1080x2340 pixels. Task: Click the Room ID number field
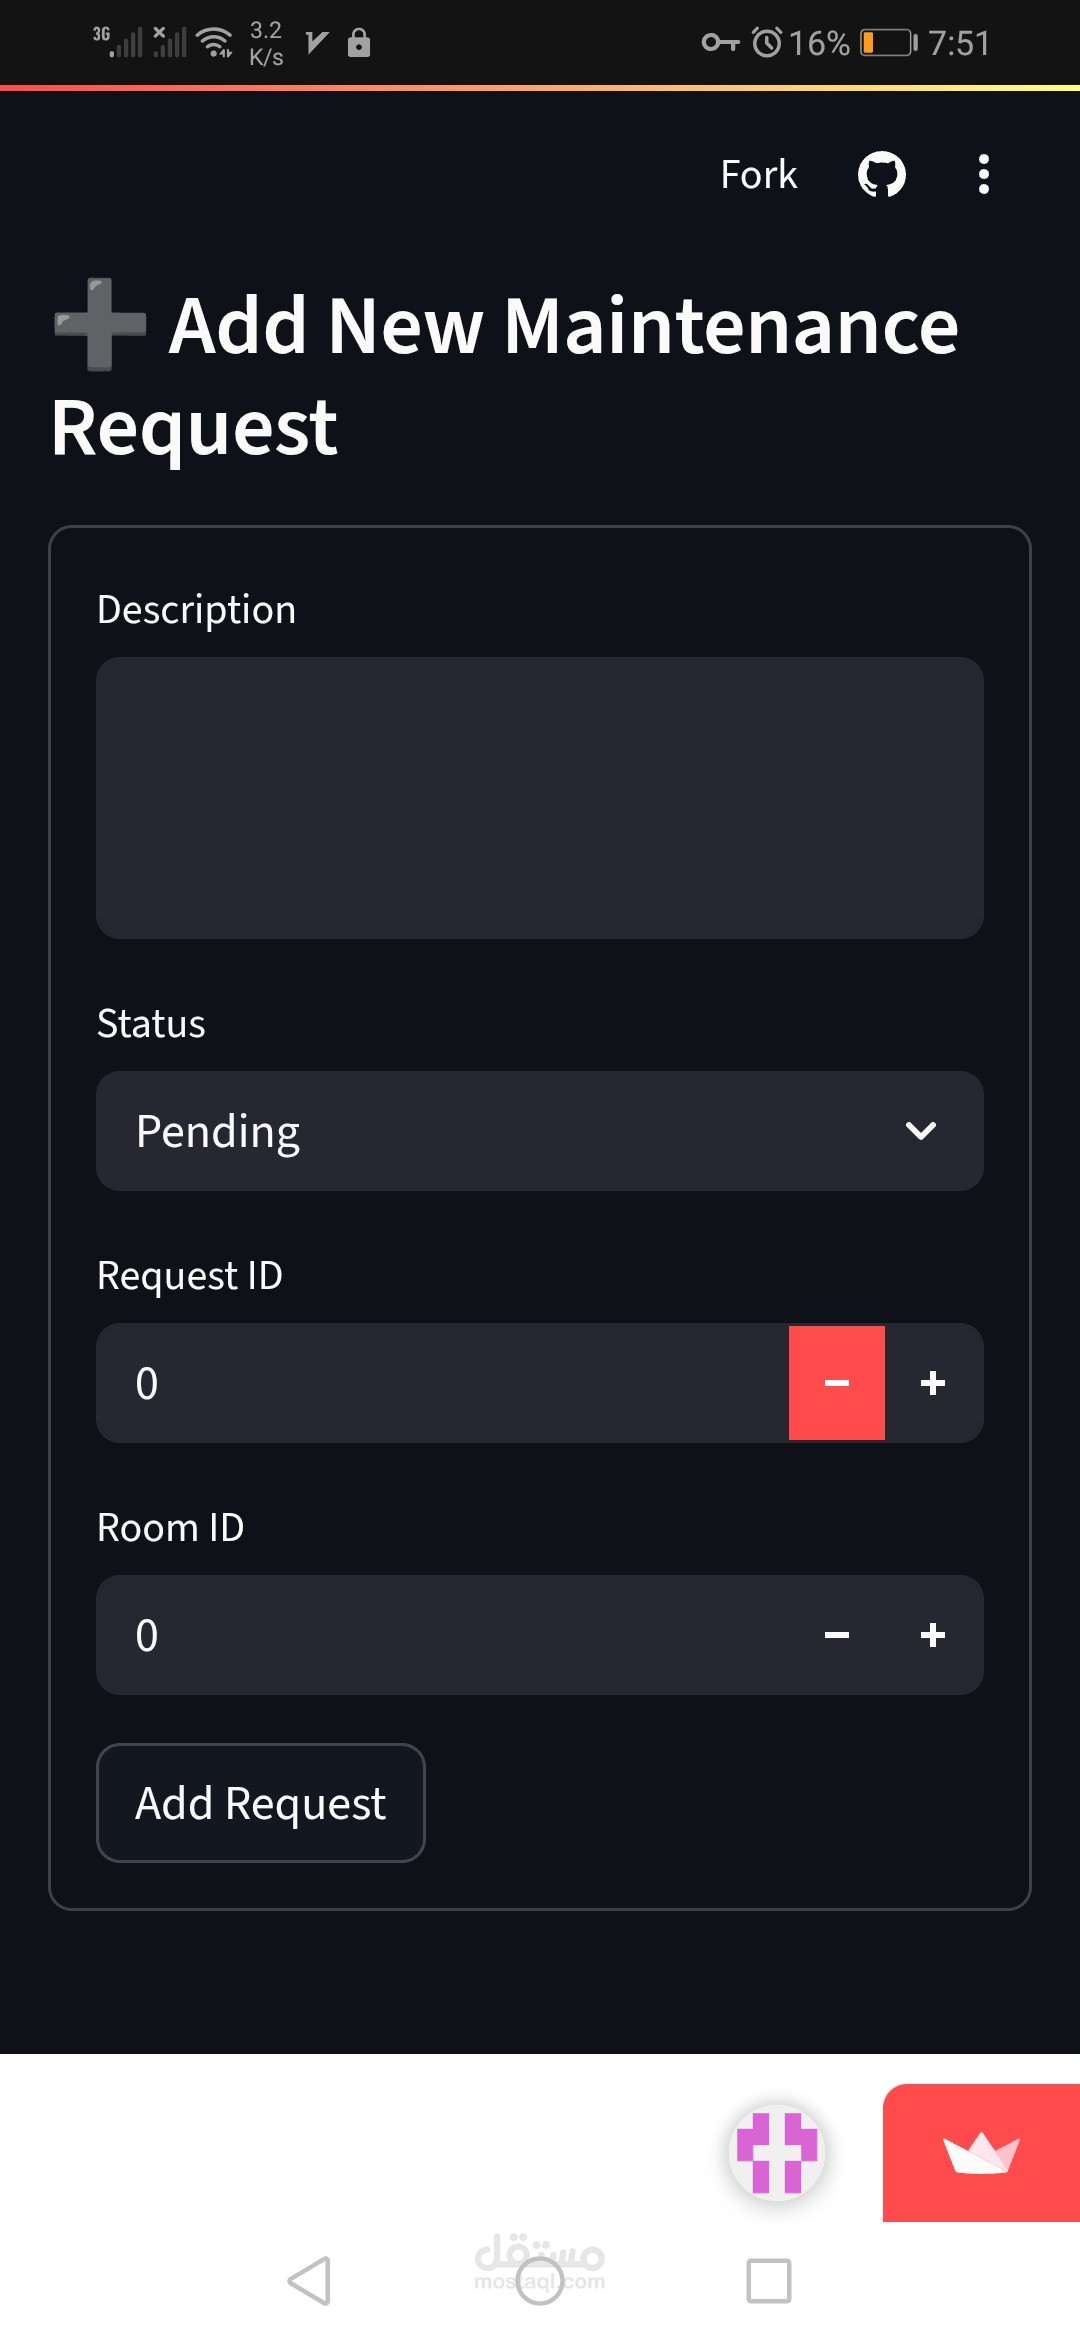pyautogui.click(x=442, y=1635)
